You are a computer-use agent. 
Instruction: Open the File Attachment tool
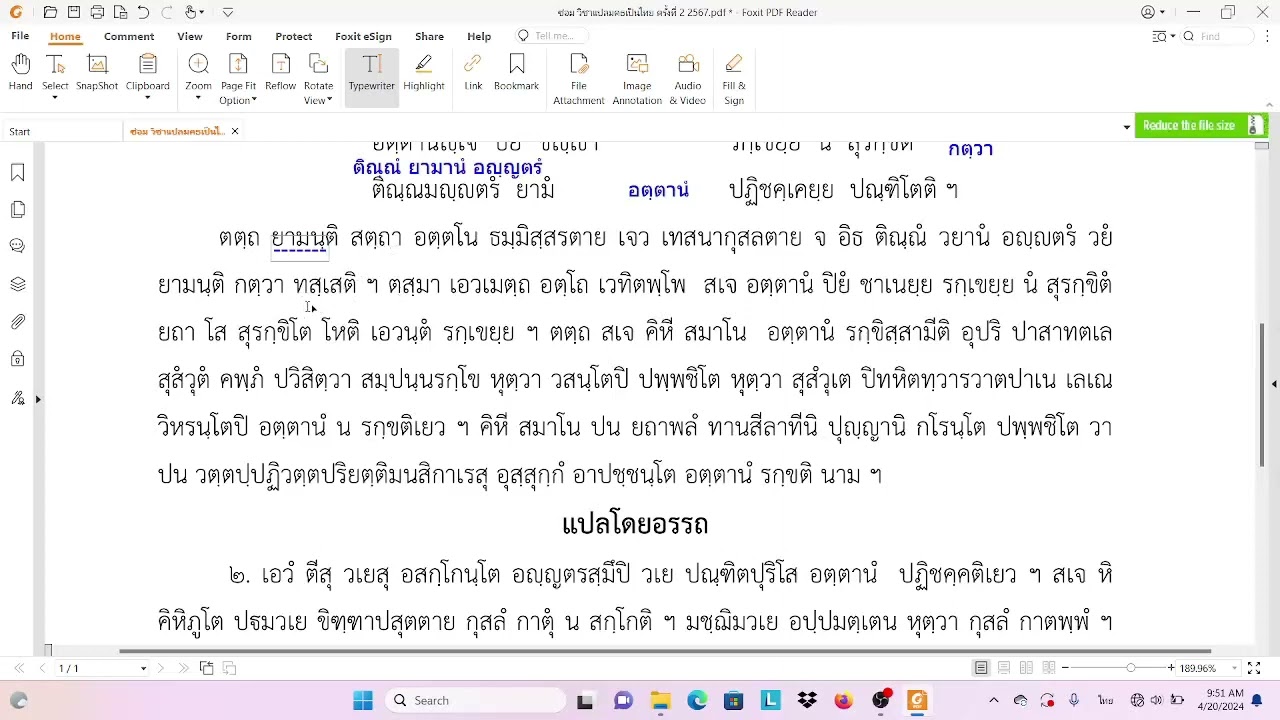[579, 79]
